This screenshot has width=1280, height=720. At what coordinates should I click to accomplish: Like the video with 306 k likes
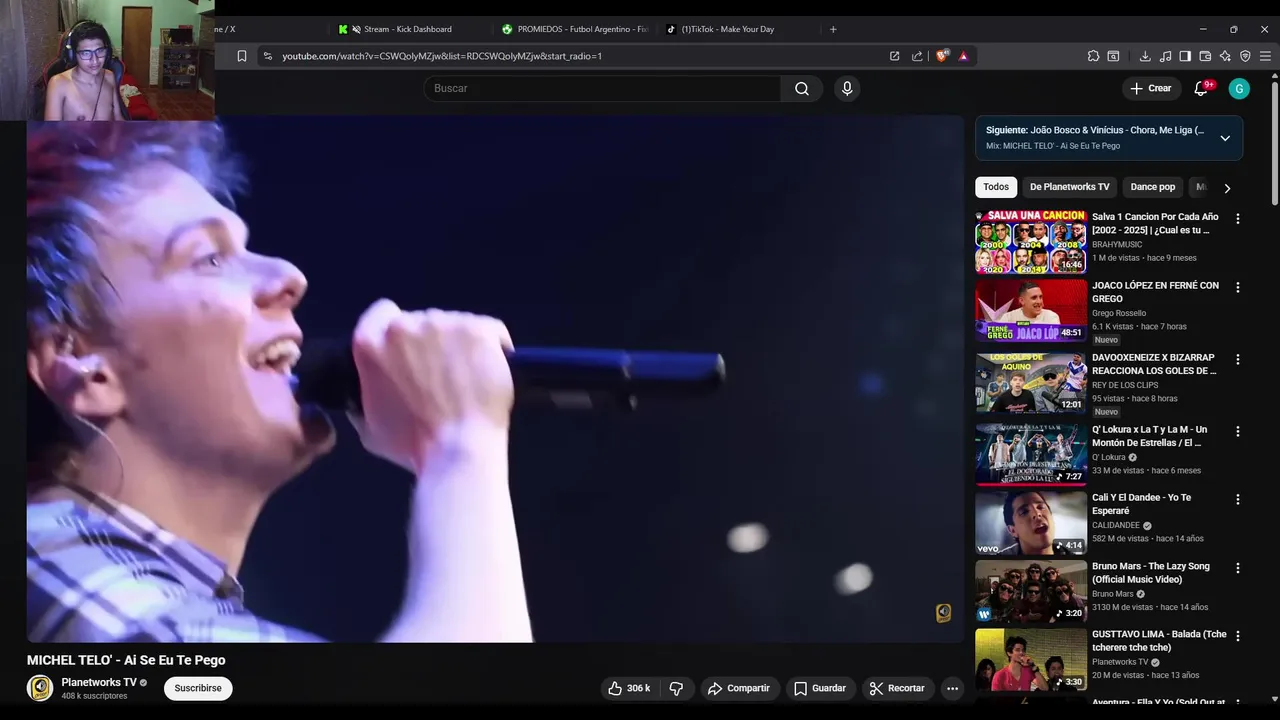[x=629, y=688]
